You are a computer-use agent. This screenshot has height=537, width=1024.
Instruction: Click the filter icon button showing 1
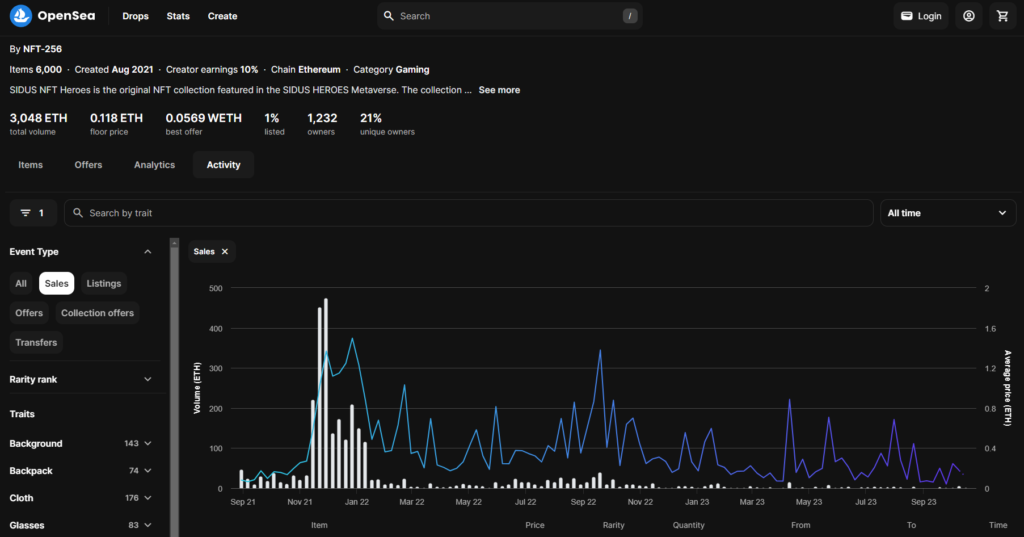click(x=33, y=213)
